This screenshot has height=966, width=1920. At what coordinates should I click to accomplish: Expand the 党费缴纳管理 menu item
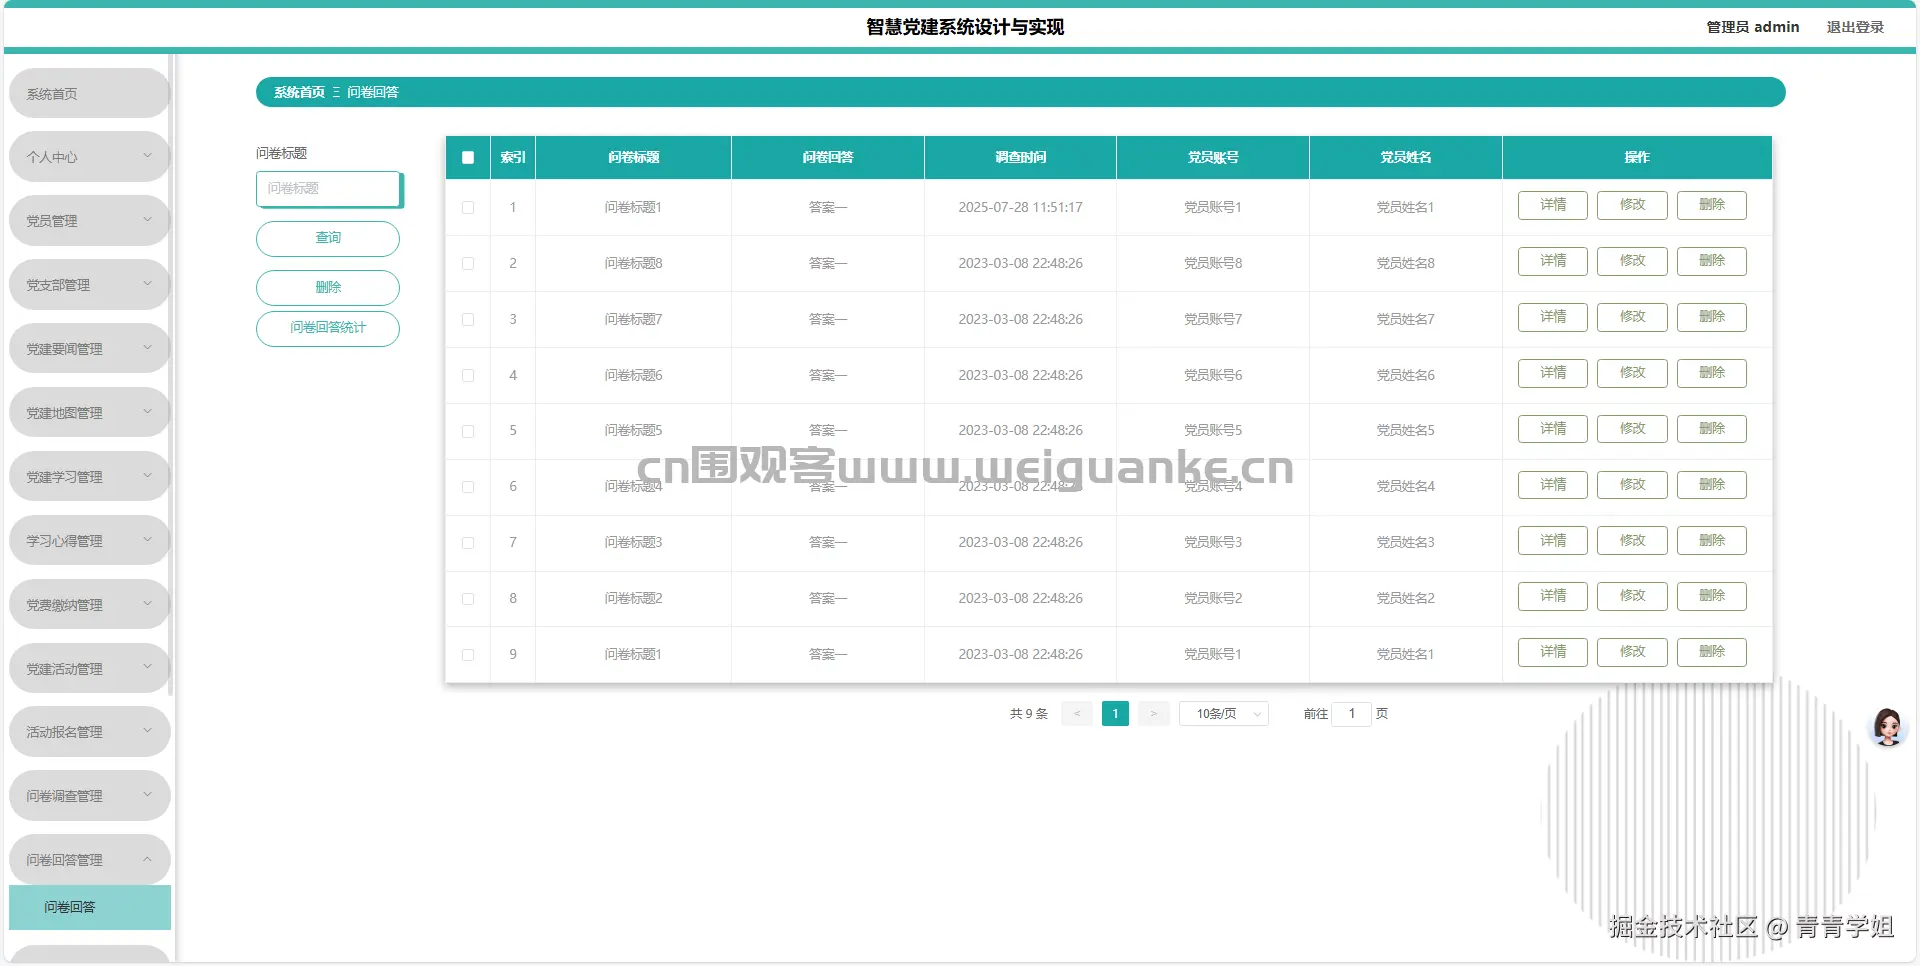coord(90,605)
